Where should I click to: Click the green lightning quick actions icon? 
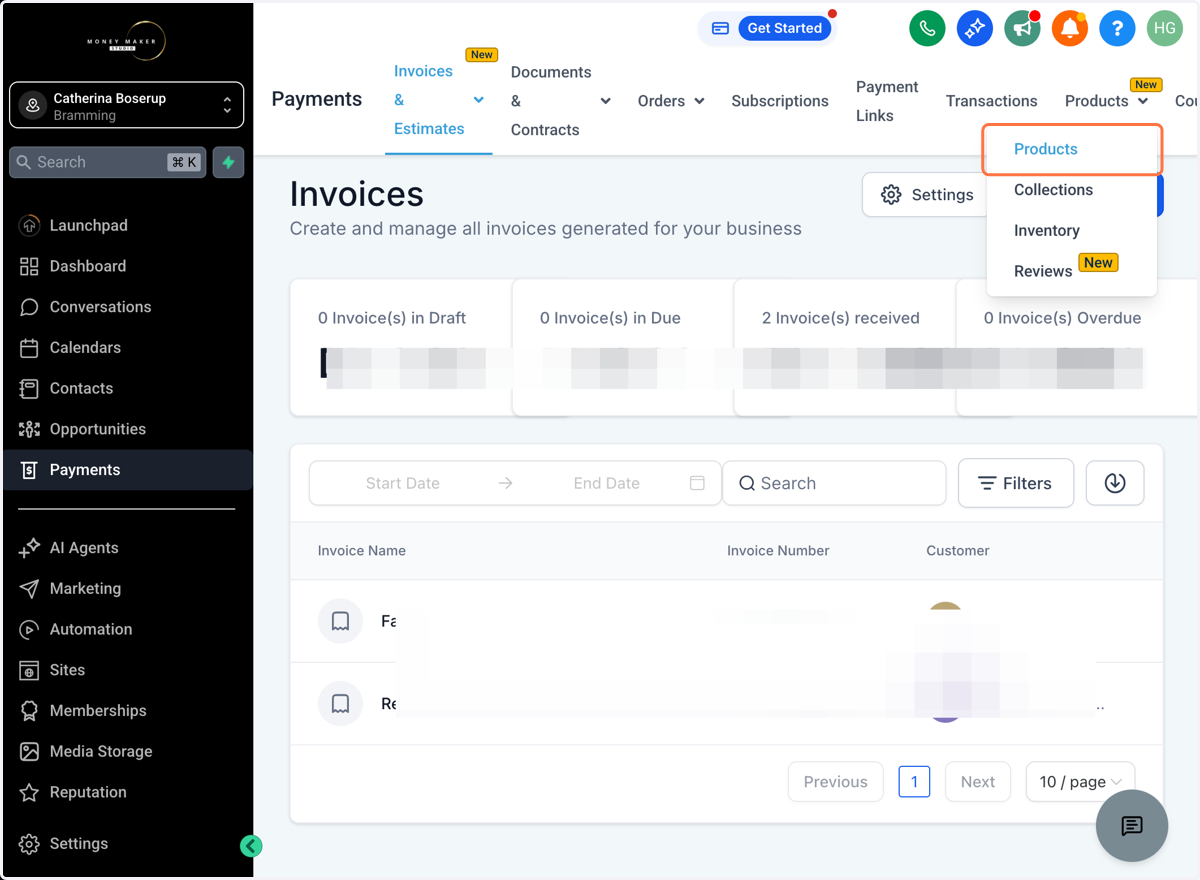[228, 162]
